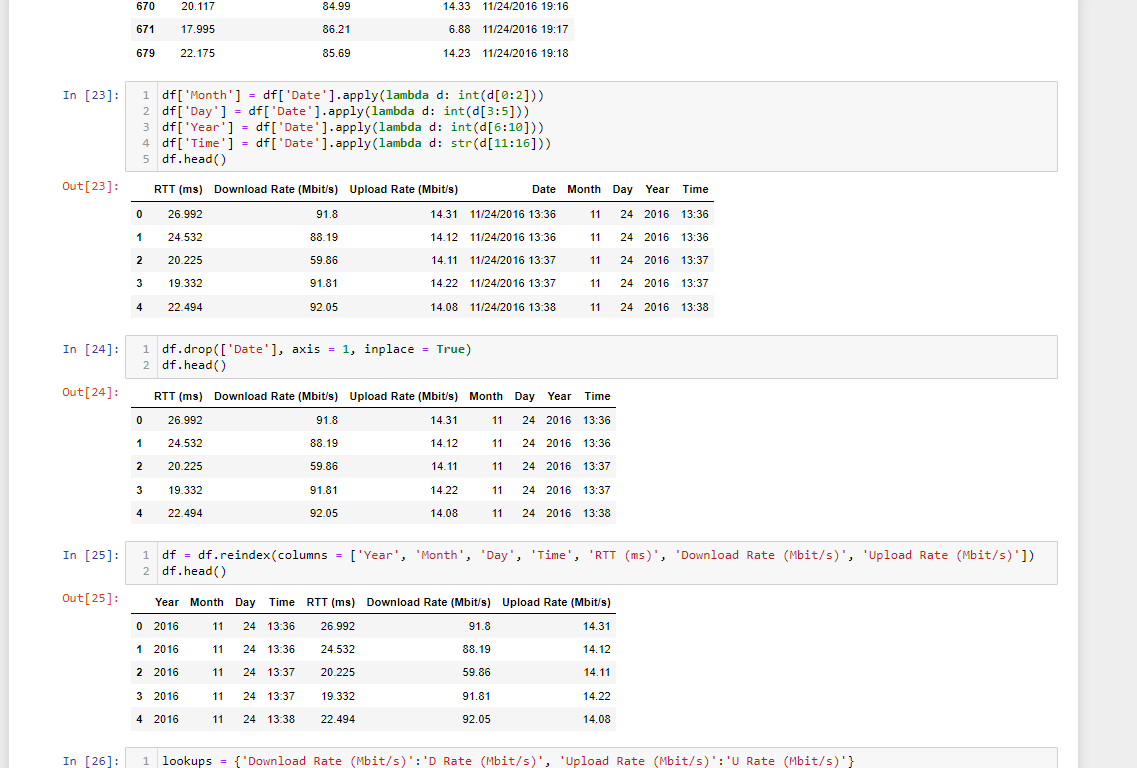The image size is (1137, 768).
Task: Click row index 671 in the top table
Action: (145, 29)
